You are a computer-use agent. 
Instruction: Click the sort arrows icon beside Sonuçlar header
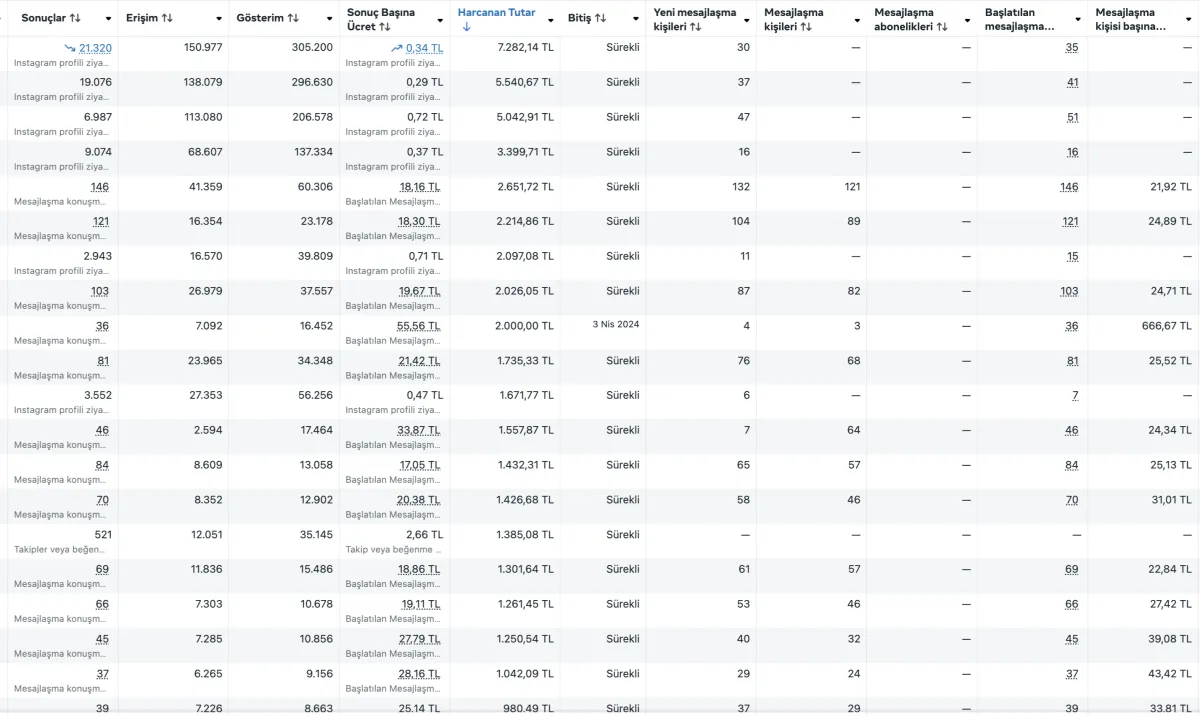[75, 18]
